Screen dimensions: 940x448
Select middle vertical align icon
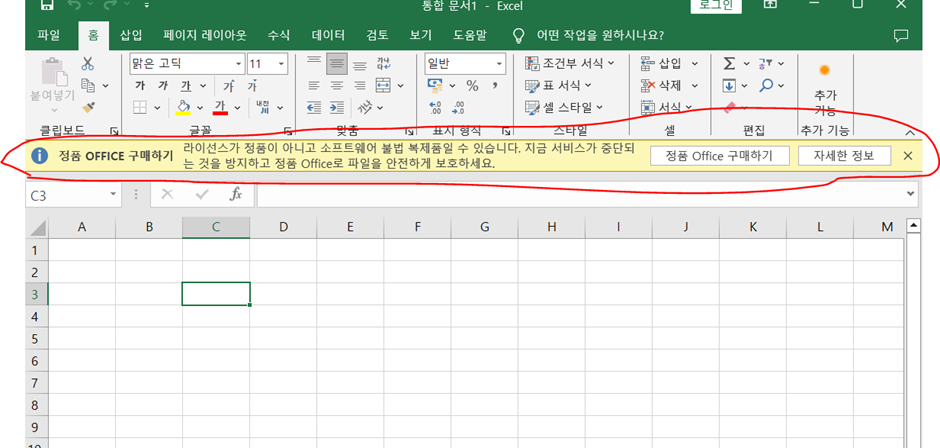[337, 64]
